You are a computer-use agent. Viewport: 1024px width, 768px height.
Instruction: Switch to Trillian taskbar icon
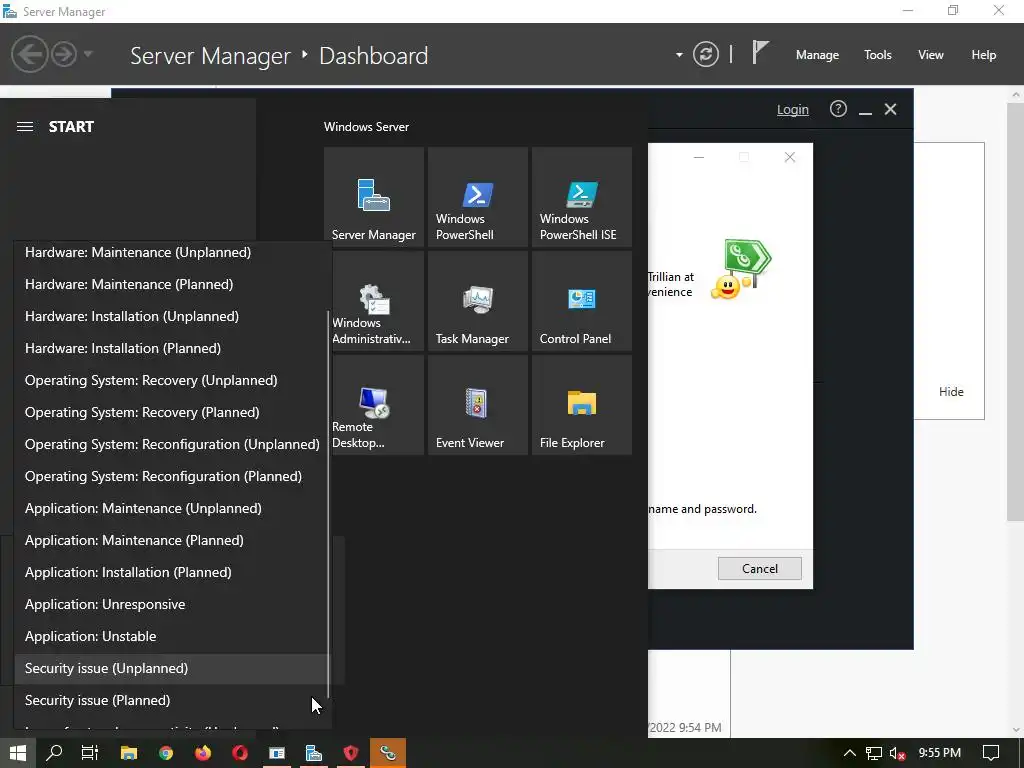pyautogui.click(x=388, y=753)
